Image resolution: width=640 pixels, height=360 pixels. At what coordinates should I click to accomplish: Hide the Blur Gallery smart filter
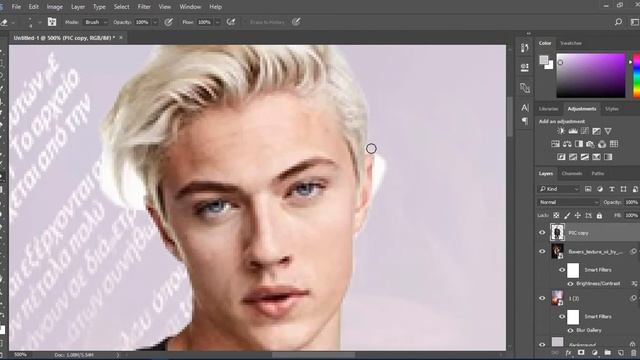tap(570, 330)
